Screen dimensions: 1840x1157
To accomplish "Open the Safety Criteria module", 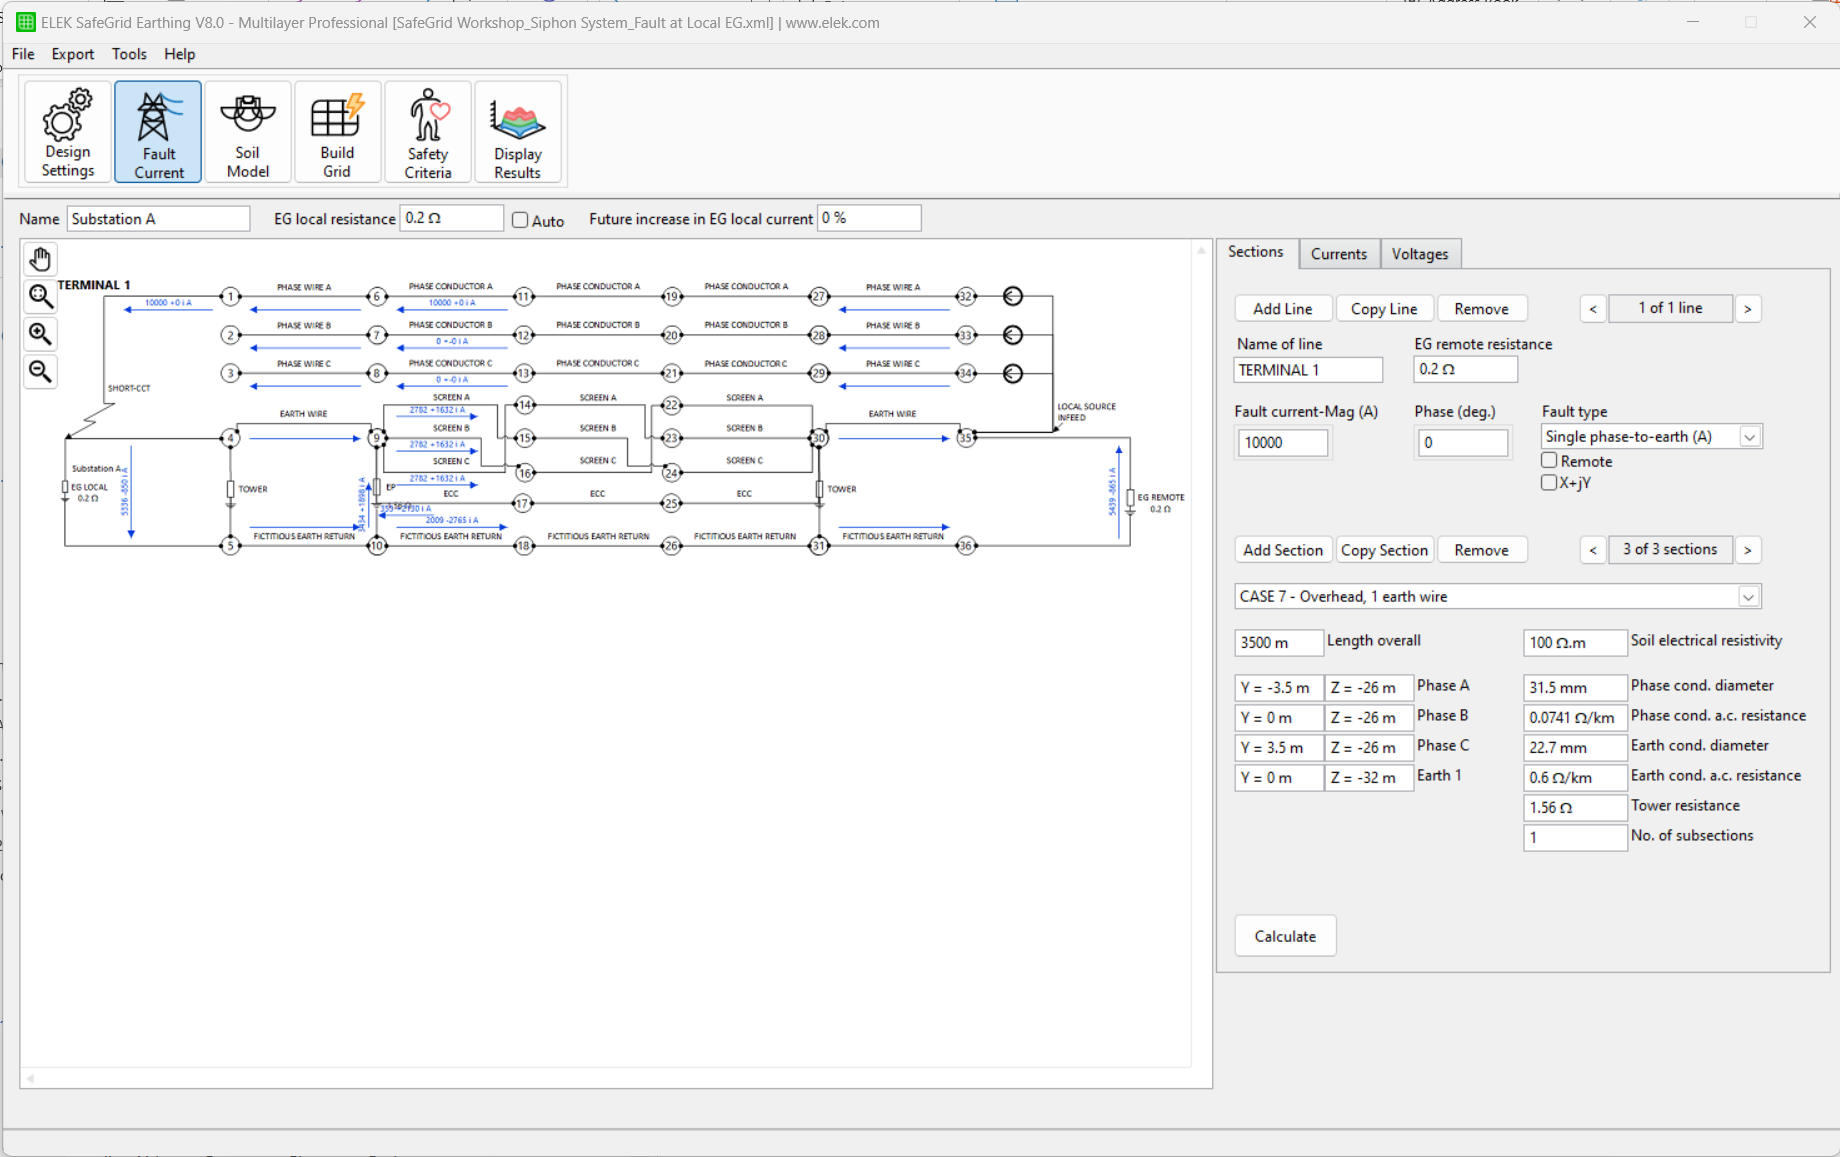I will [428, 132].
